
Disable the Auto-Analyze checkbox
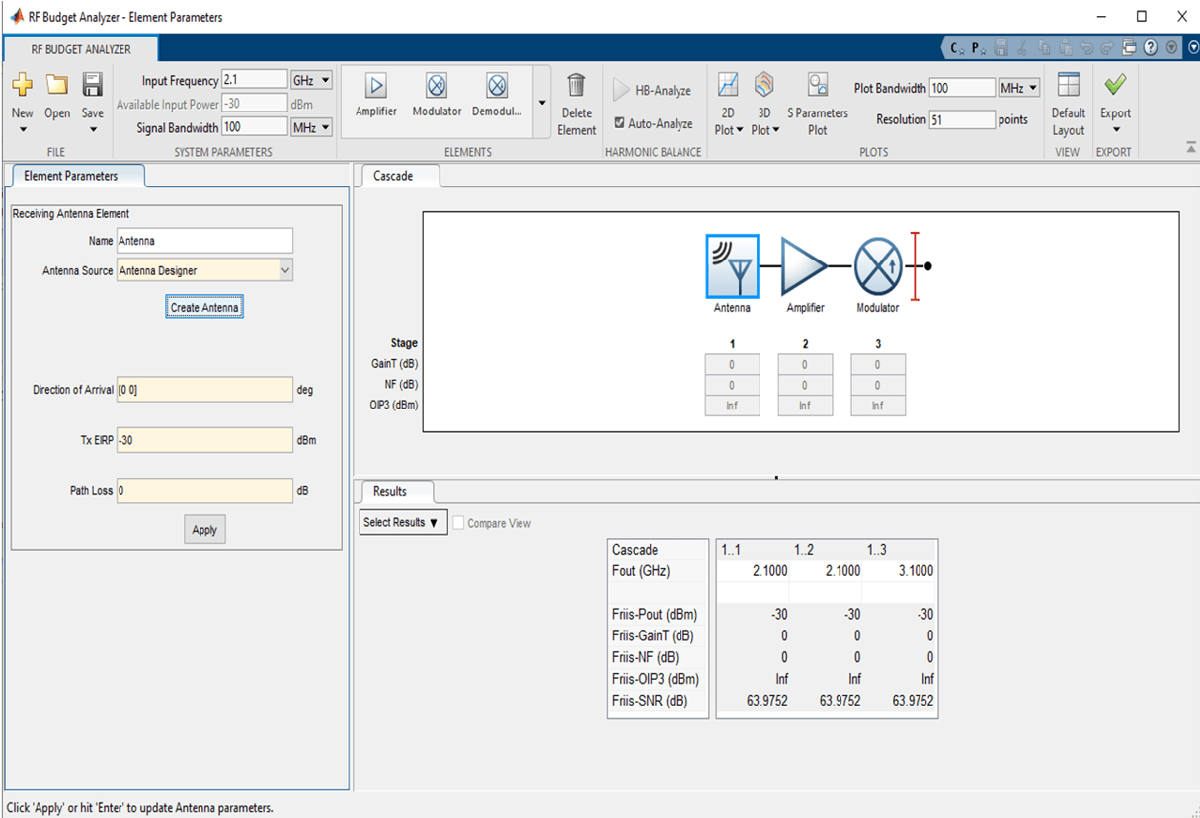[x=620, y=123]
